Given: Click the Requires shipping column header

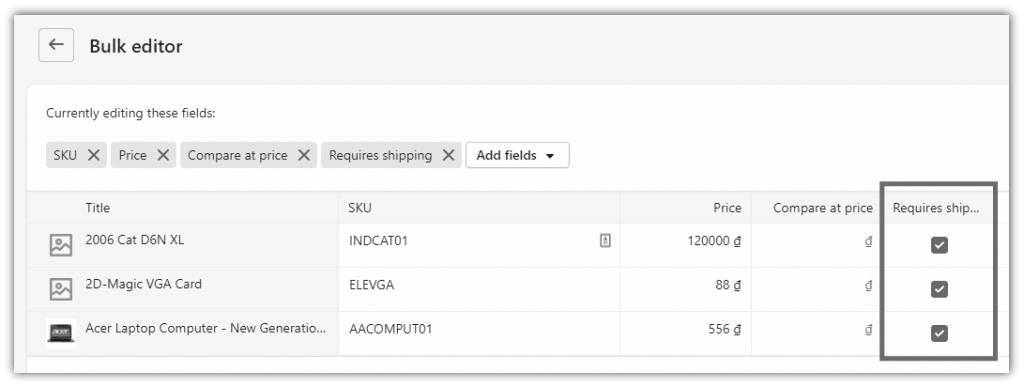Looking at the screenshot, I should click(x=936, y=208).
